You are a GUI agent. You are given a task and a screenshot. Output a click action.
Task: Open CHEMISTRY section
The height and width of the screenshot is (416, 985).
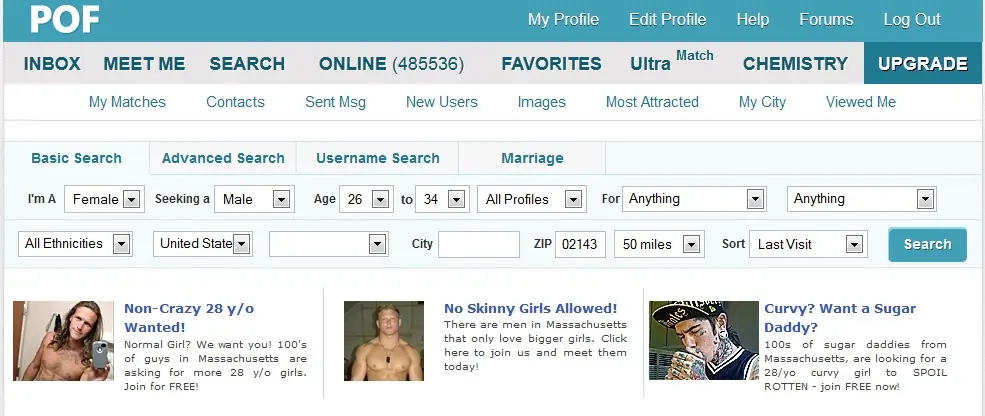click(x=795, y=63)
